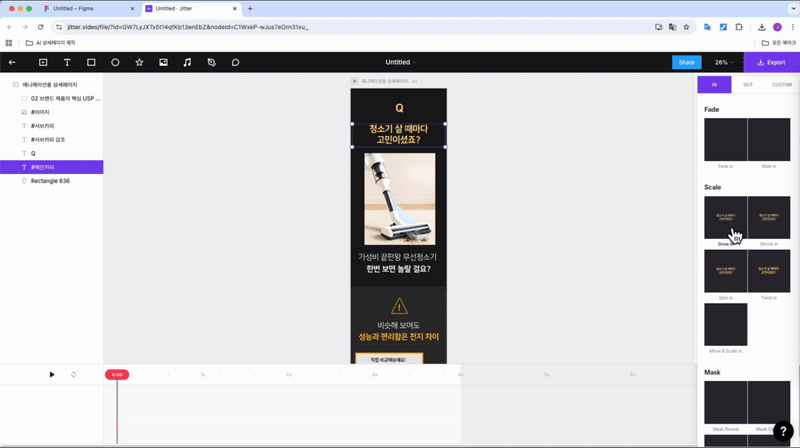
Task: Click the back arrow in Jitter toolbar
Action: (13, 62)
